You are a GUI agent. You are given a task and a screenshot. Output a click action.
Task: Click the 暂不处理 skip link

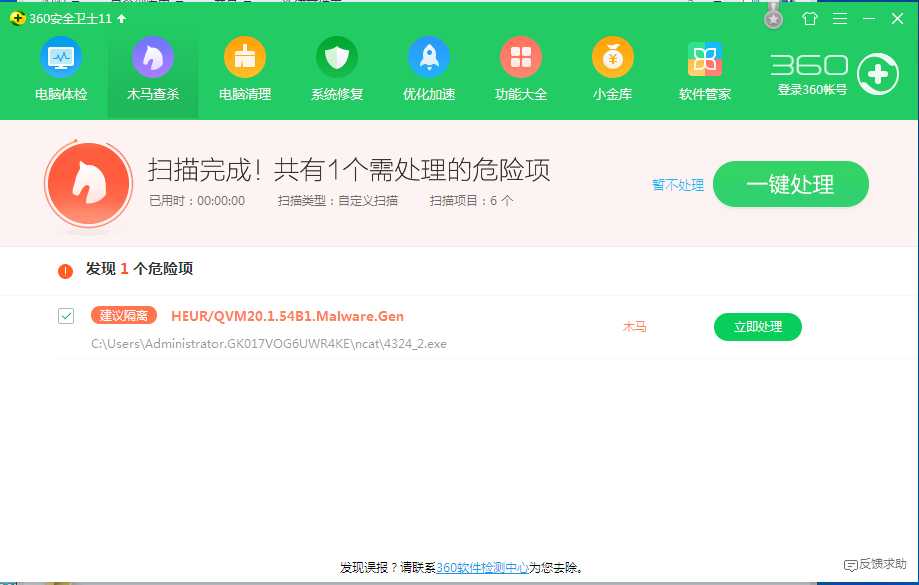coord(677,184)
